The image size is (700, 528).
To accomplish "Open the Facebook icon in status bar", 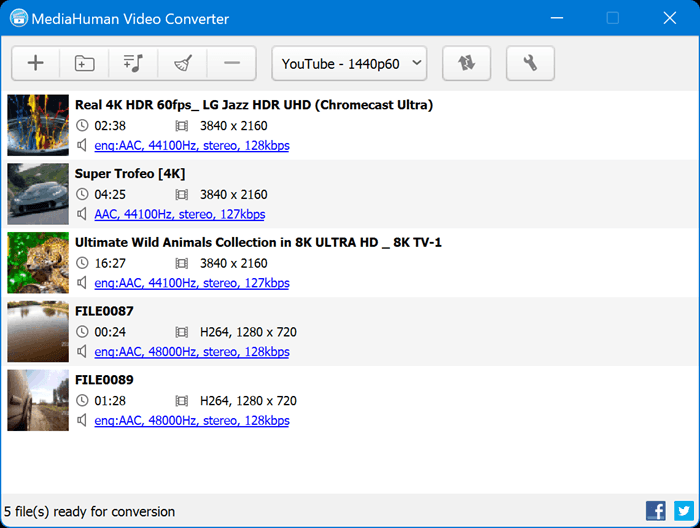I will click(656, 510).
